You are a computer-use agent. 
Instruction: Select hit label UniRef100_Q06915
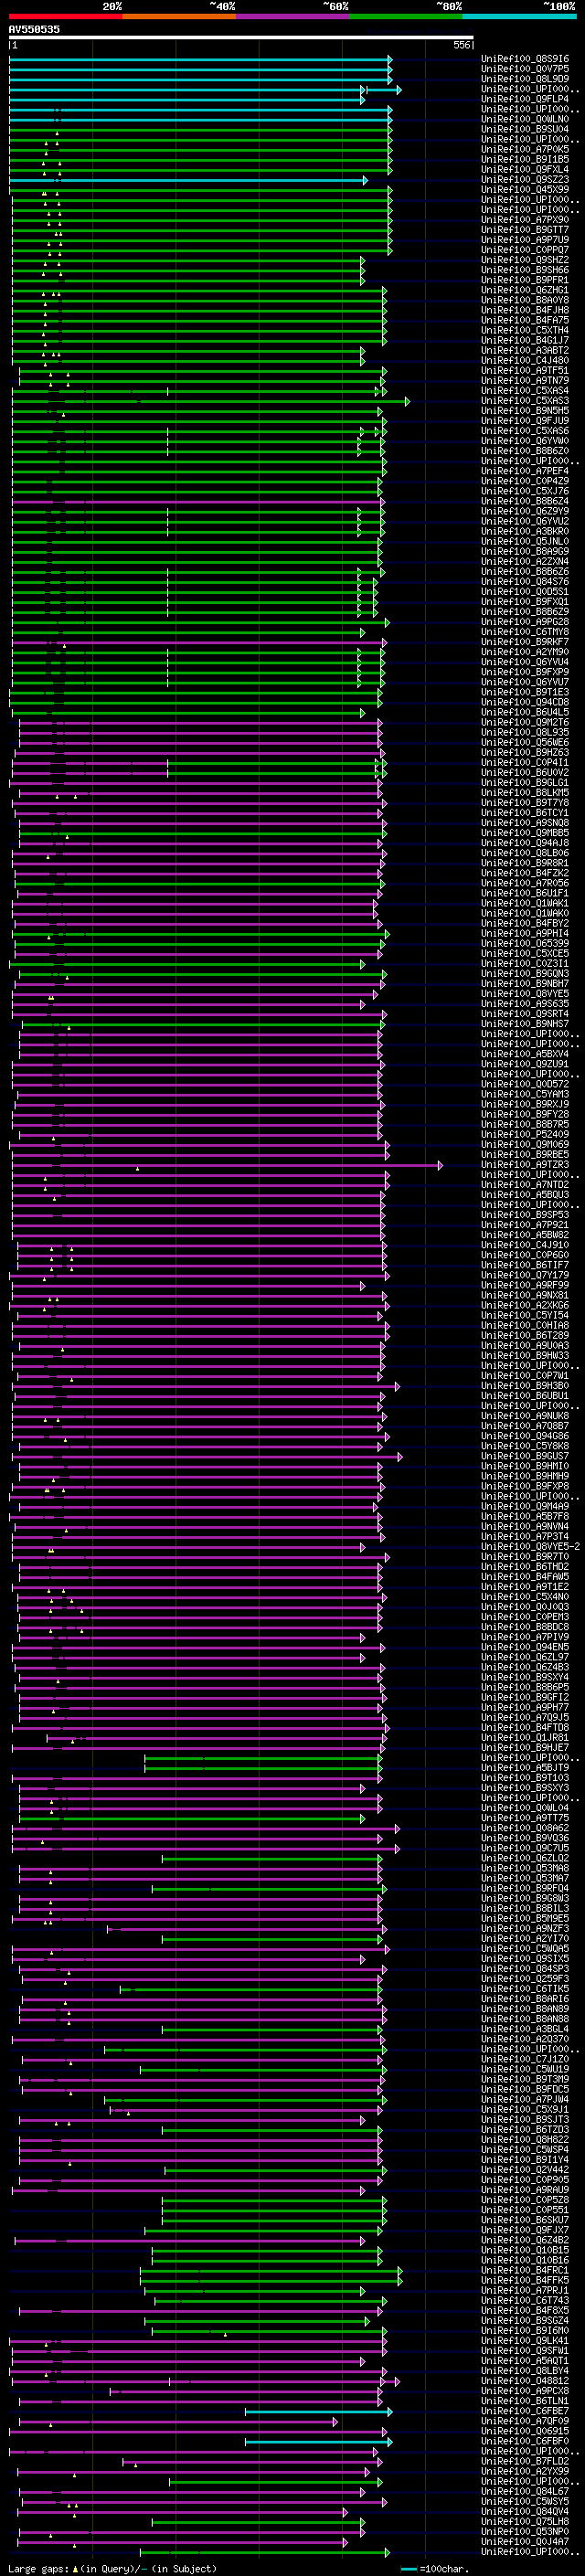pyautogui.click(x=525, y=2430)
